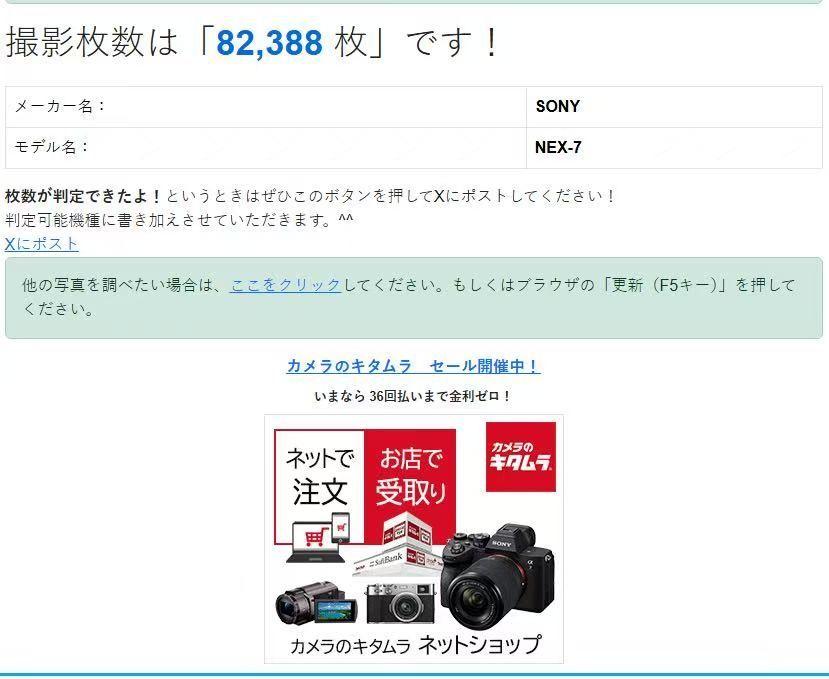This screenshot has height=679, width=829.
Task: Click the ネットで注文 white panel
Action: click(x=319, y=487)
